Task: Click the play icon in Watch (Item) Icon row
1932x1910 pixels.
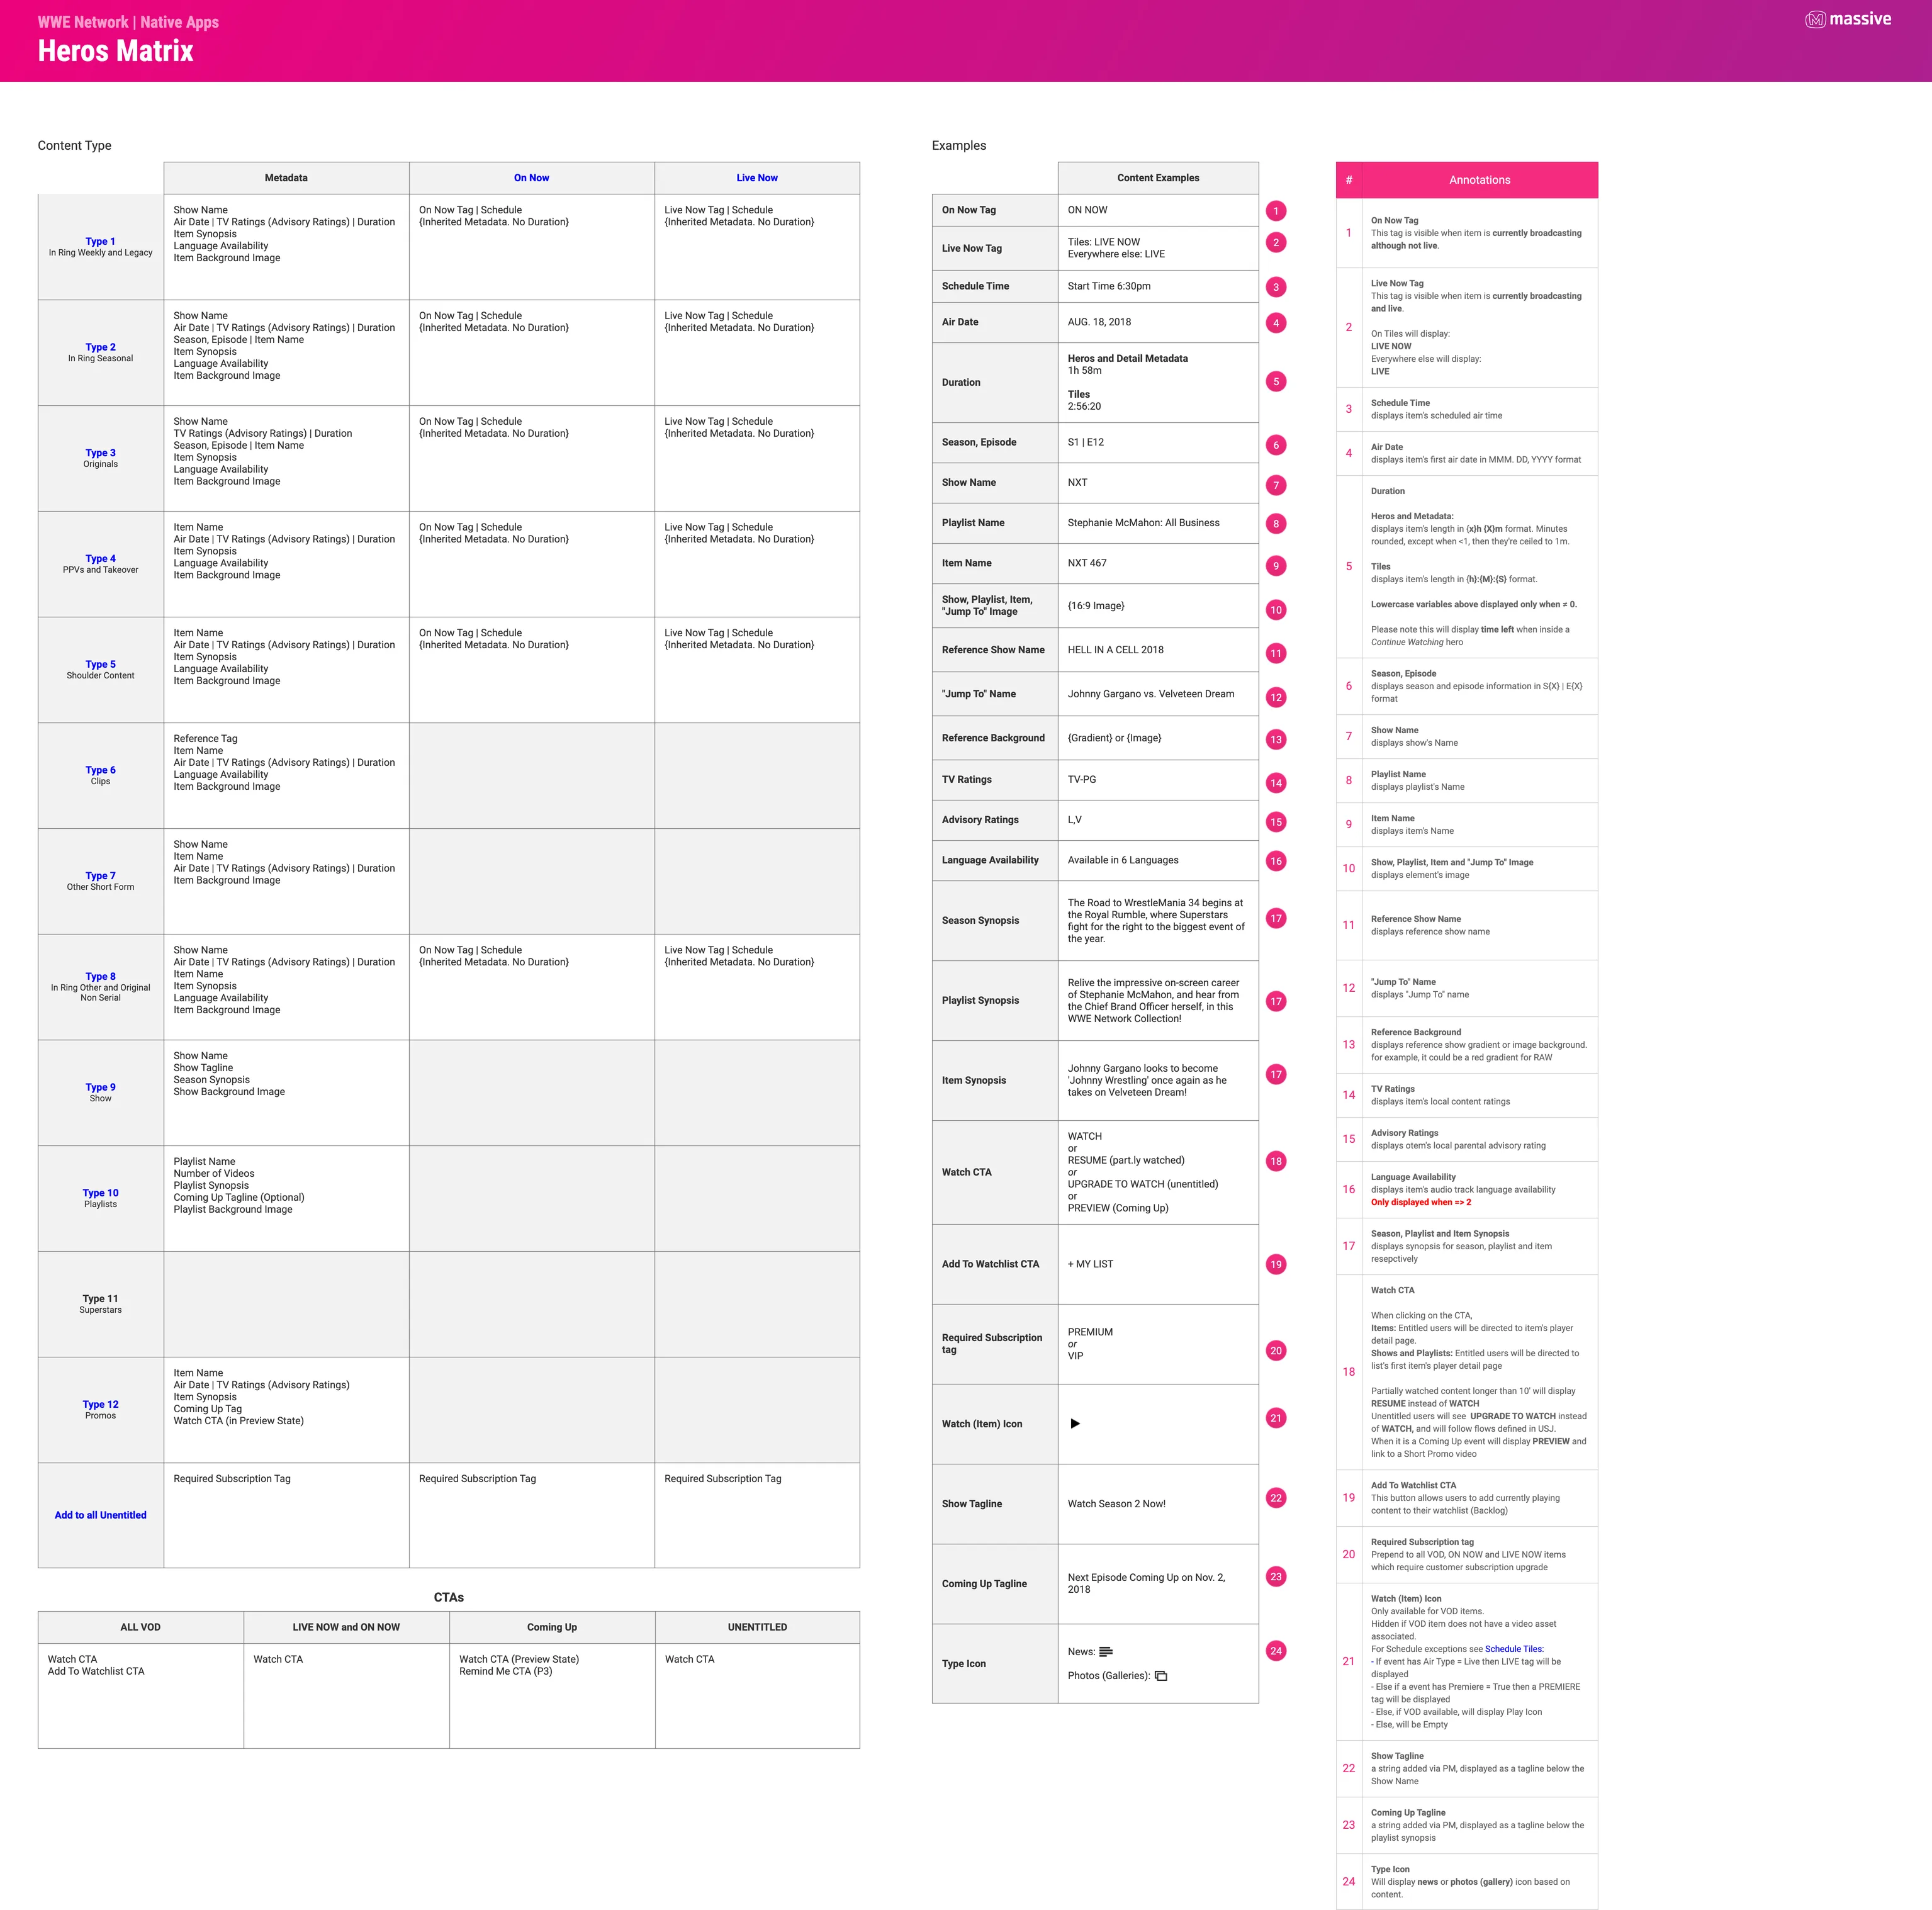Action: coord(1075,1423)
